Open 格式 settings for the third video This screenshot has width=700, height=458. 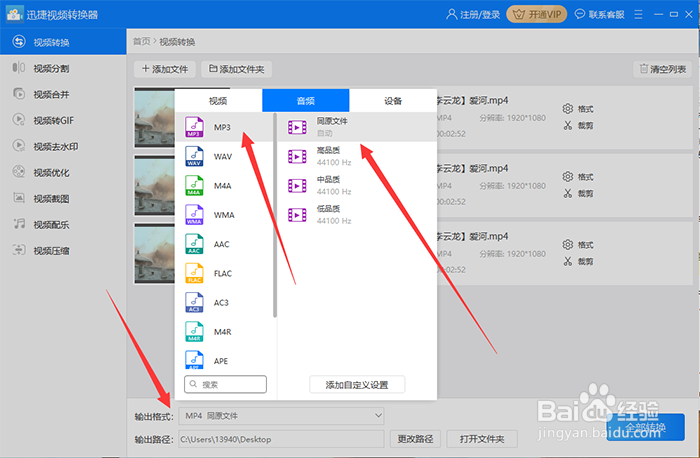pyautogui.click(x=578, y=245)
